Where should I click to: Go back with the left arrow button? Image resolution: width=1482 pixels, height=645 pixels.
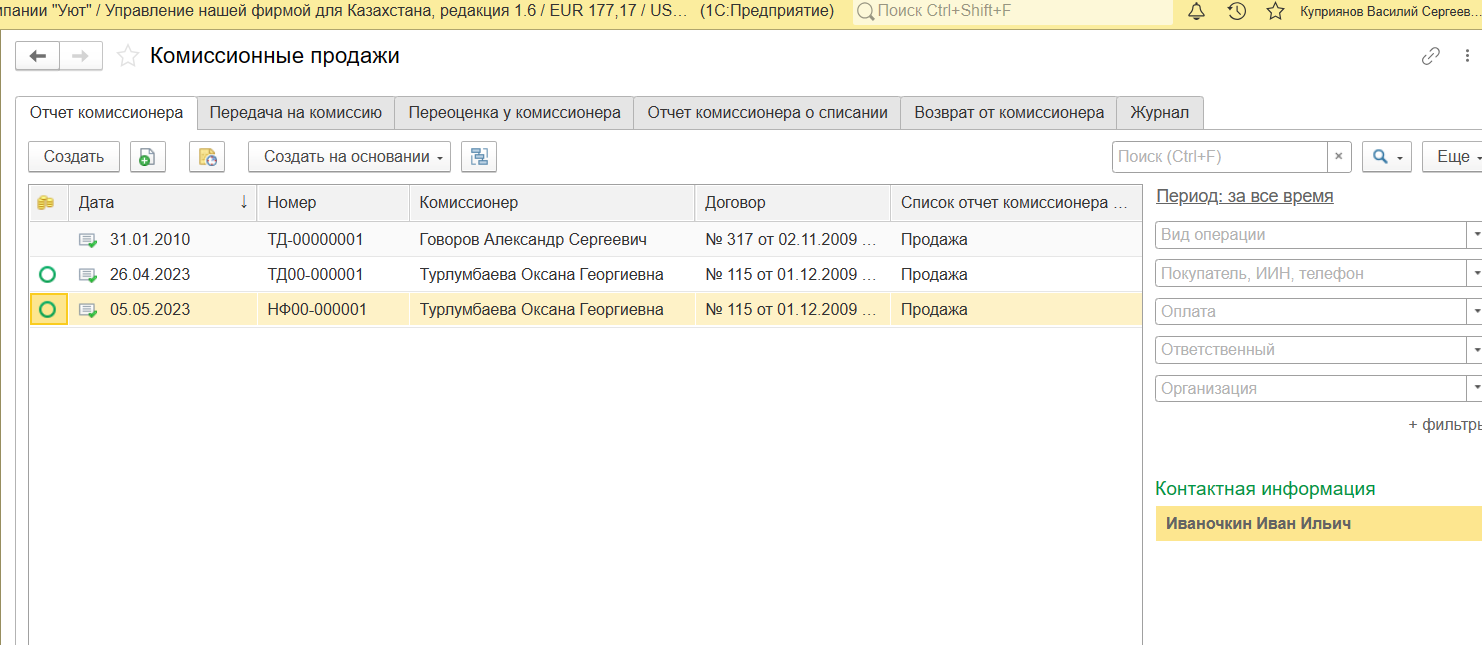pyautogui.click(x=38, y=56)
